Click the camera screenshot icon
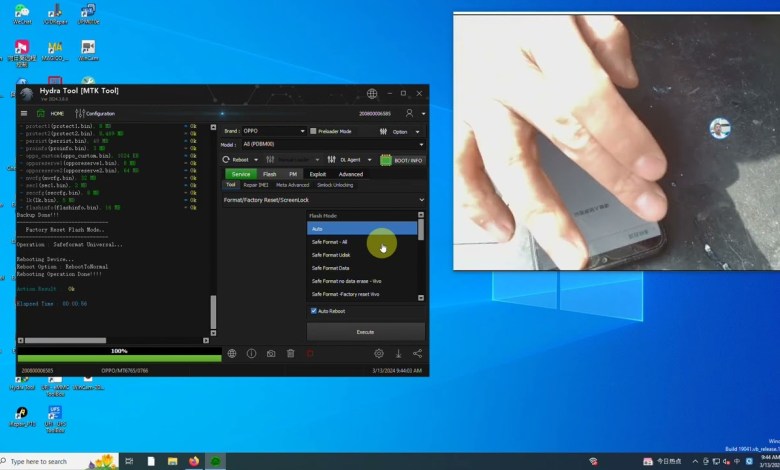This screenshot has width=780, height=470. (271, 354)
